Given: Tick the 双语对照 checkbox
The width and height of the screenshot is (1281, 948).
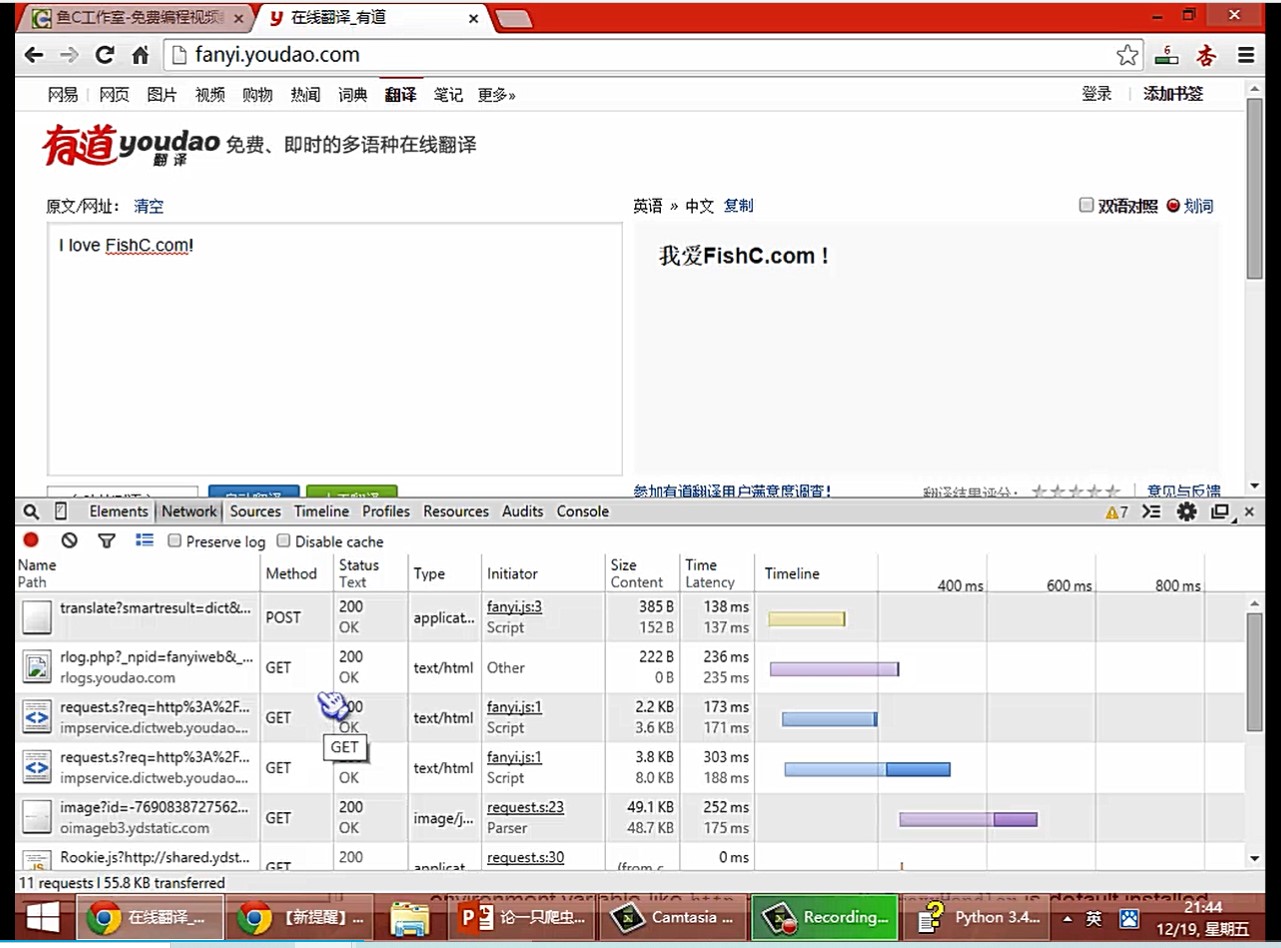Looking at the screenshot, I should (1086, 205).
